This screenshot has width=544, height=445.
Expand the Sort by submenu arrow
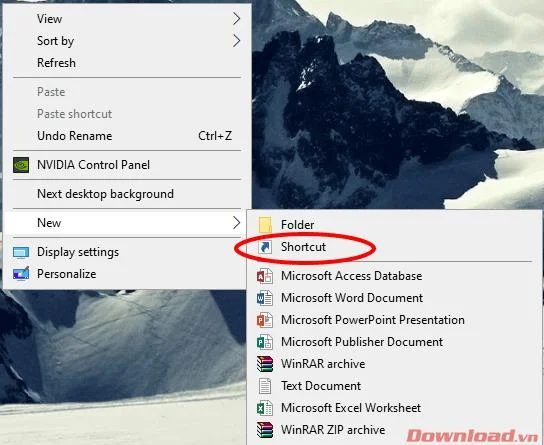236,41
